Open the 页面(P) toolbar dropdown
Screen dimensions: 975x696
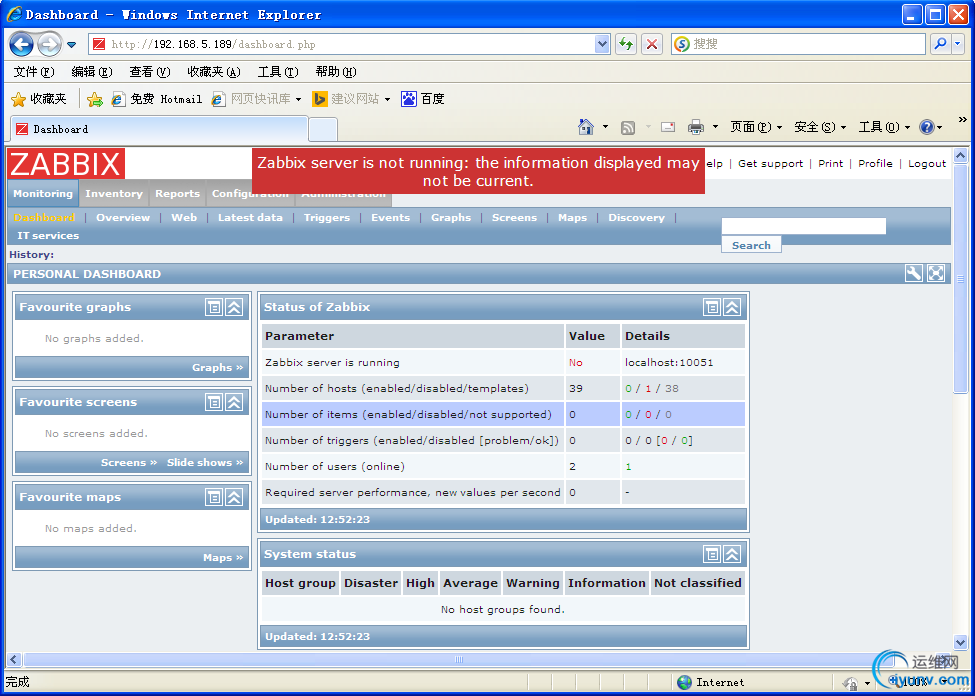point(756,127)
